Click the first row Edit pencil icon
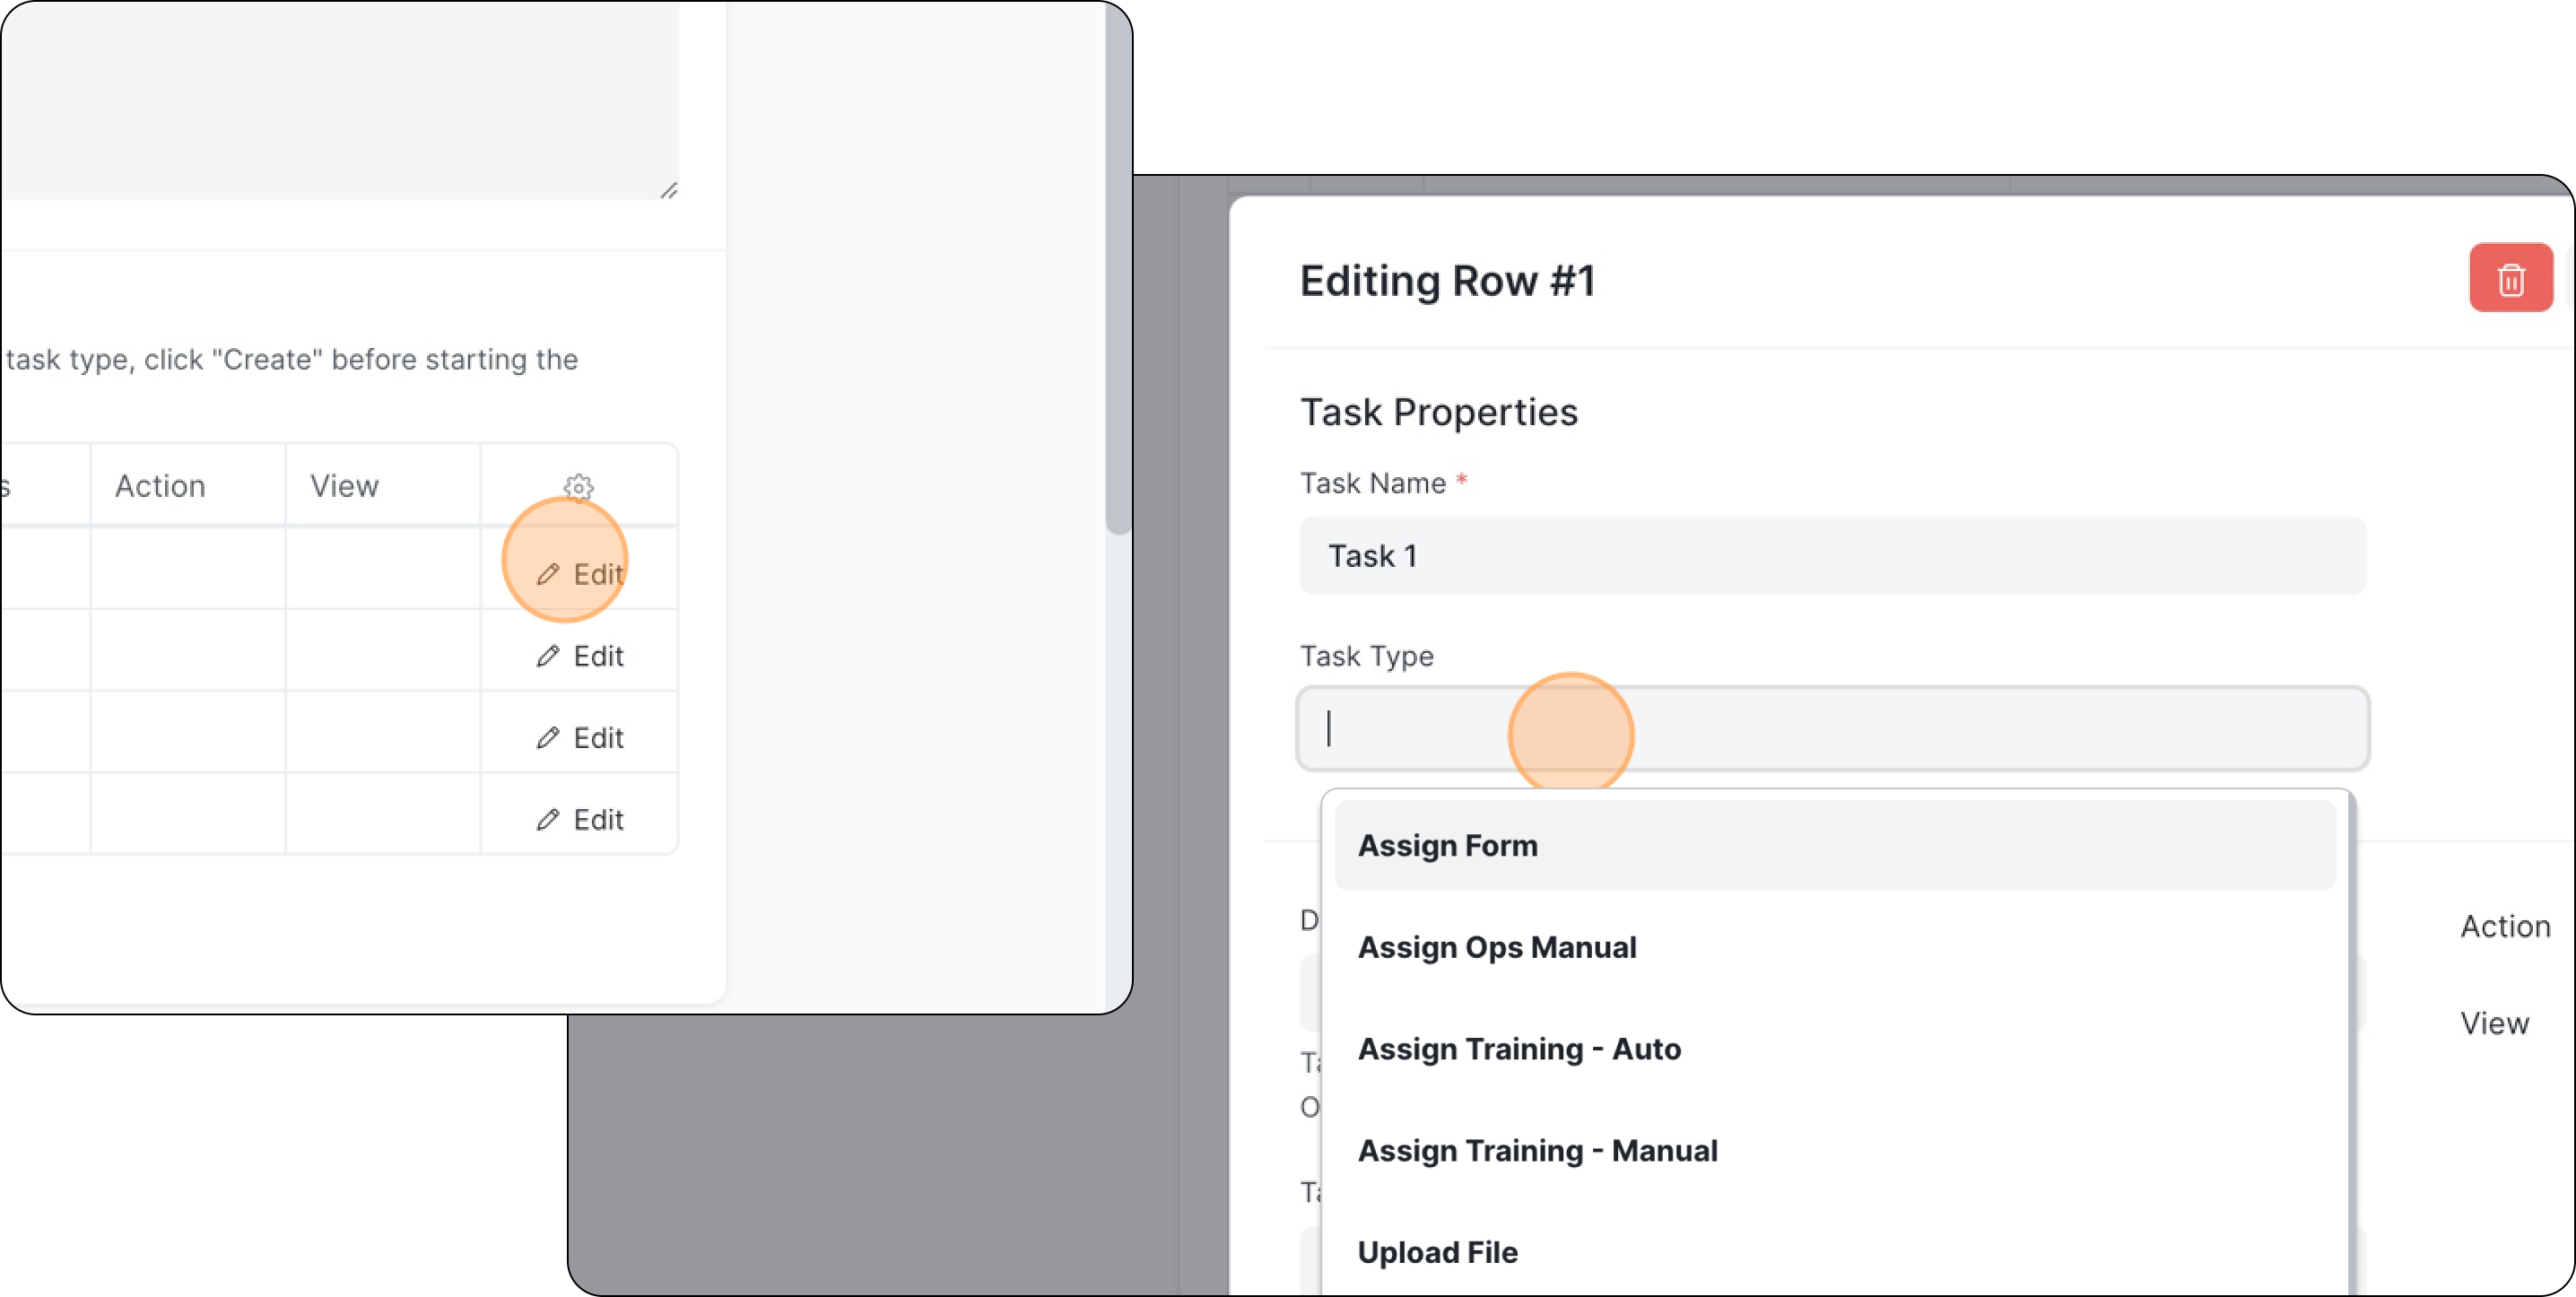Image resolution: width=2576 pixels, height=1297 pixels. (547, 574)
